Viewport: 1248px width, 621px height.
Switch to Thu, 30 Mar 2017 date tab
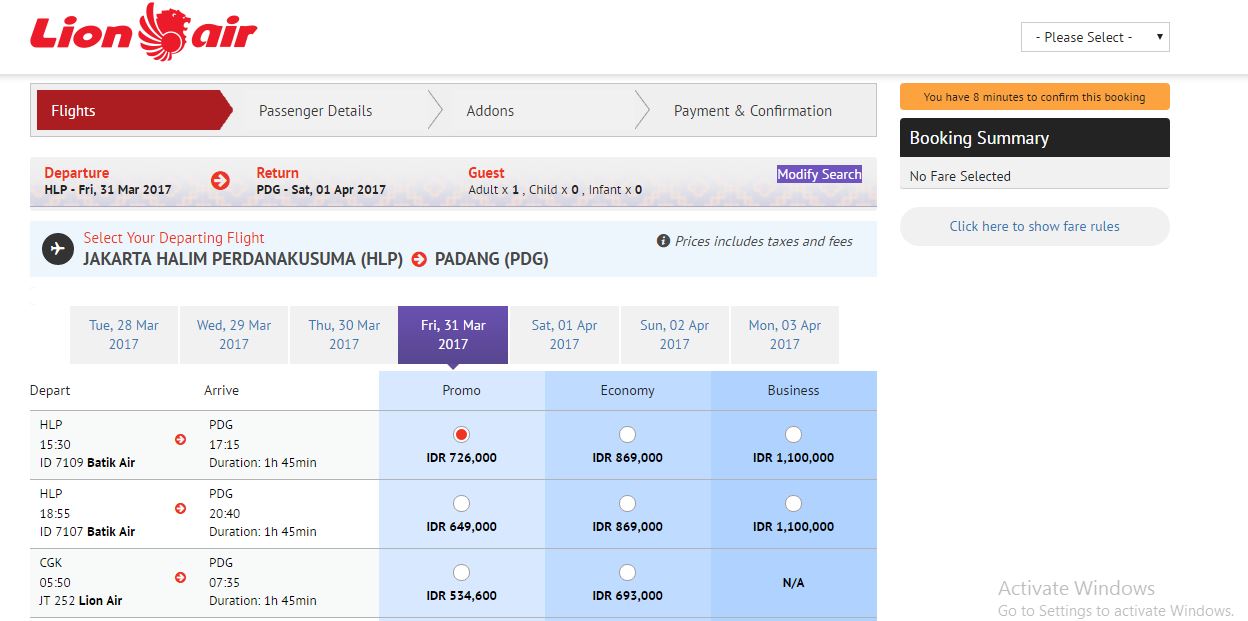344,335
